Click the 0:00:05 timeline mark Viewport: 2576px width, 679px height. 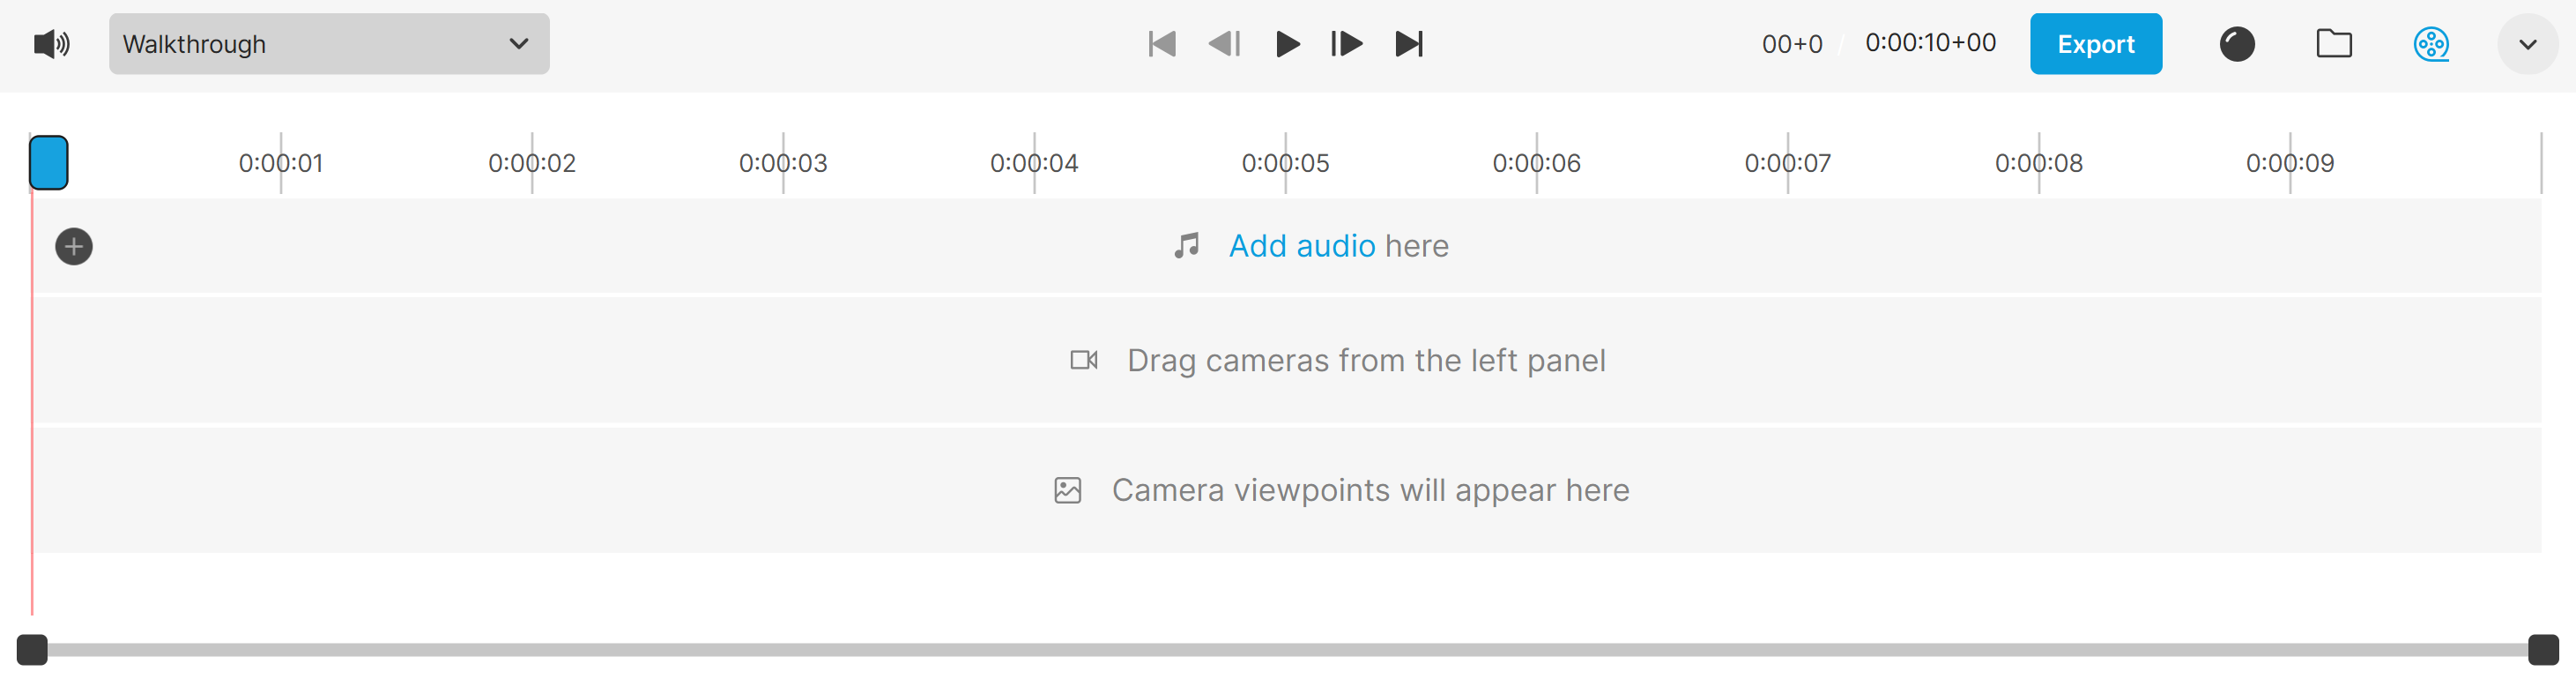tap(1285, 163)
